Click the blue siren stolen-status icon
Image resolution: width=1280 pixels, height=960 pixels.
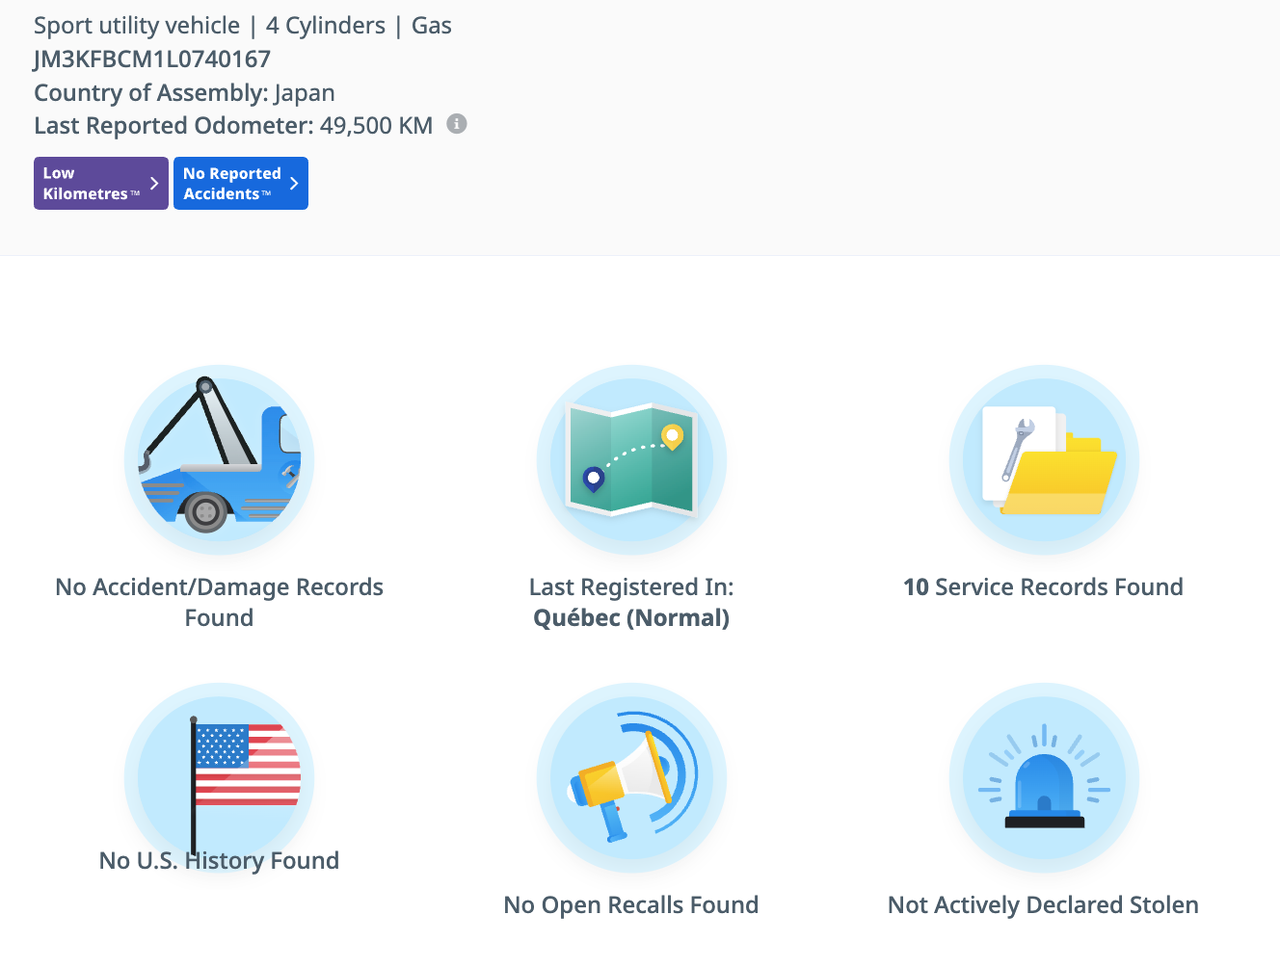point(1043,778)
